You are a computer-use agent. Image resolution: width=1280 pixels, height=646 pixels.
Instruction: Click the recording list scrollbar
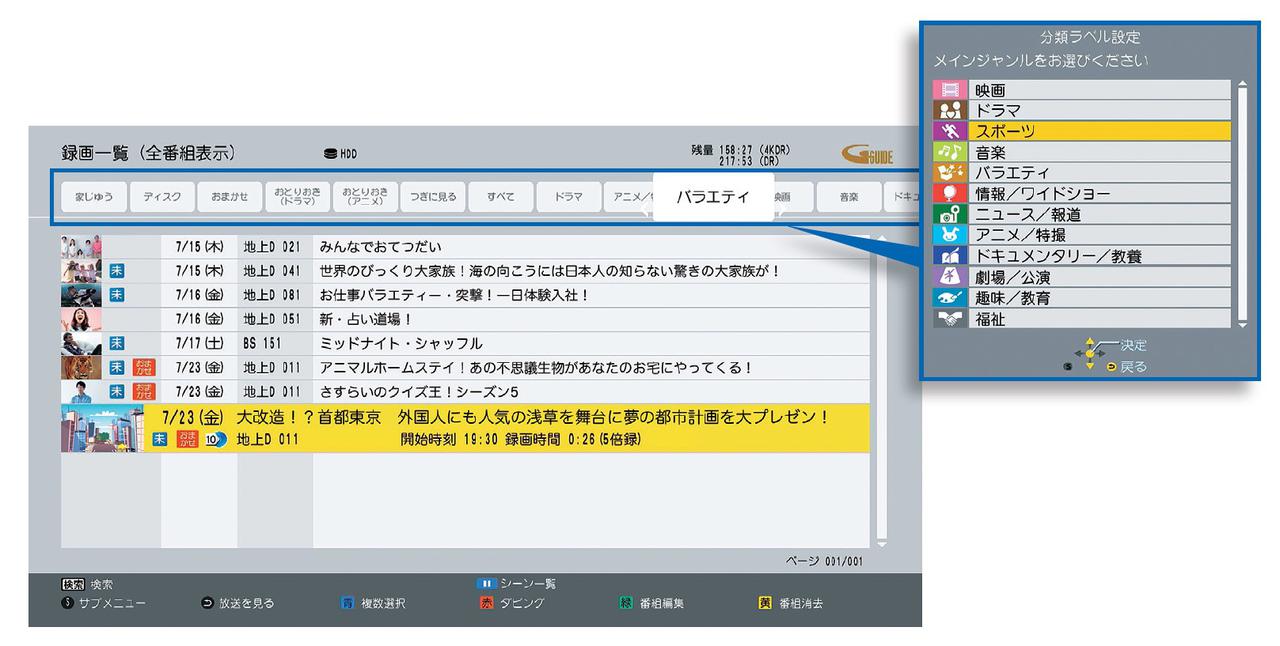(881, 391)
